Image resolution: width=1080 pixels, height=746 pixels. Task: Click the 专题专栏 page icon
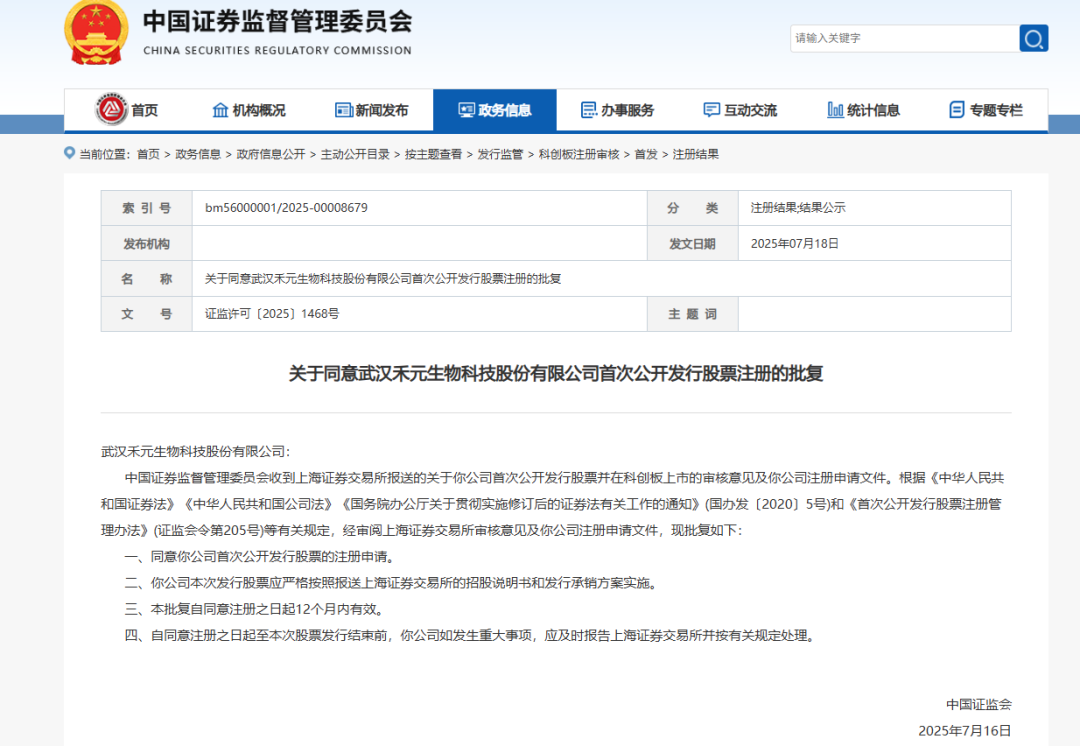[957, 110]
